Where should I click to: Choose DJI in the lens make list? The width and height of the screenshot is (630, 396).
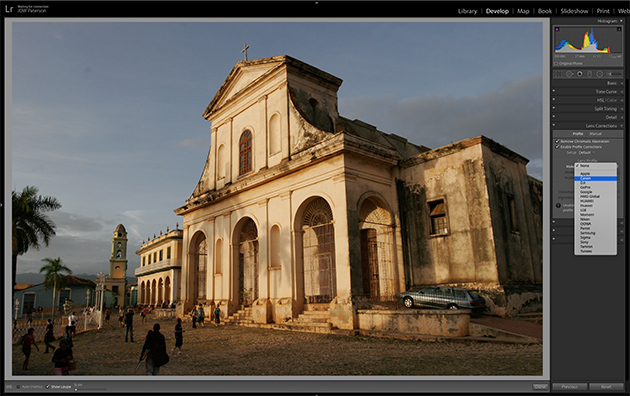[595, 183]
